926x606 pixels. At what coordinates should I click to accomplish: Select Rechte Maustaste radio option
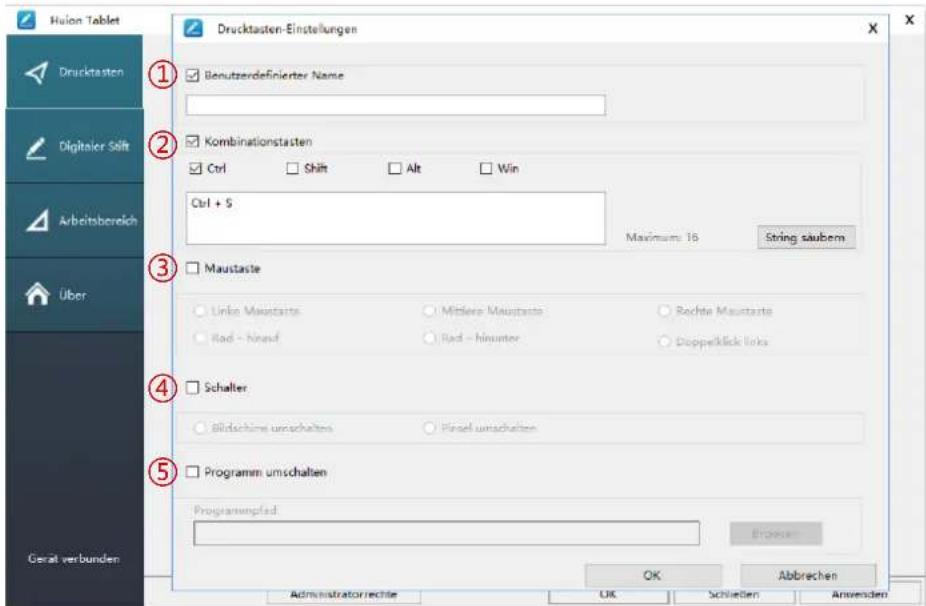(x=664, y=311)
